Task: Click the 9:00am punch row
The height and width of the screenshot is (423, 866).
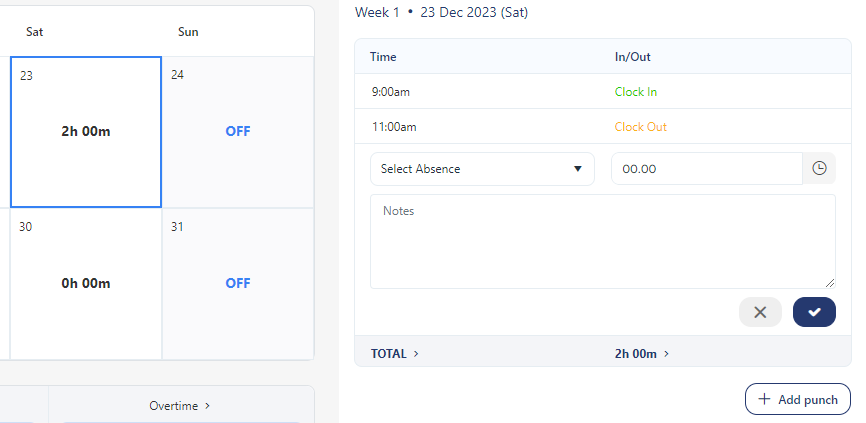Action: (x=391, y=92)
